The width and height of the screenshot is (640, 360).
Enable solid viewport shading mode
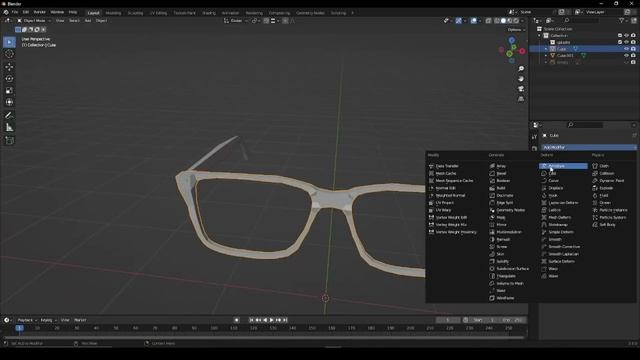(503, 21)
